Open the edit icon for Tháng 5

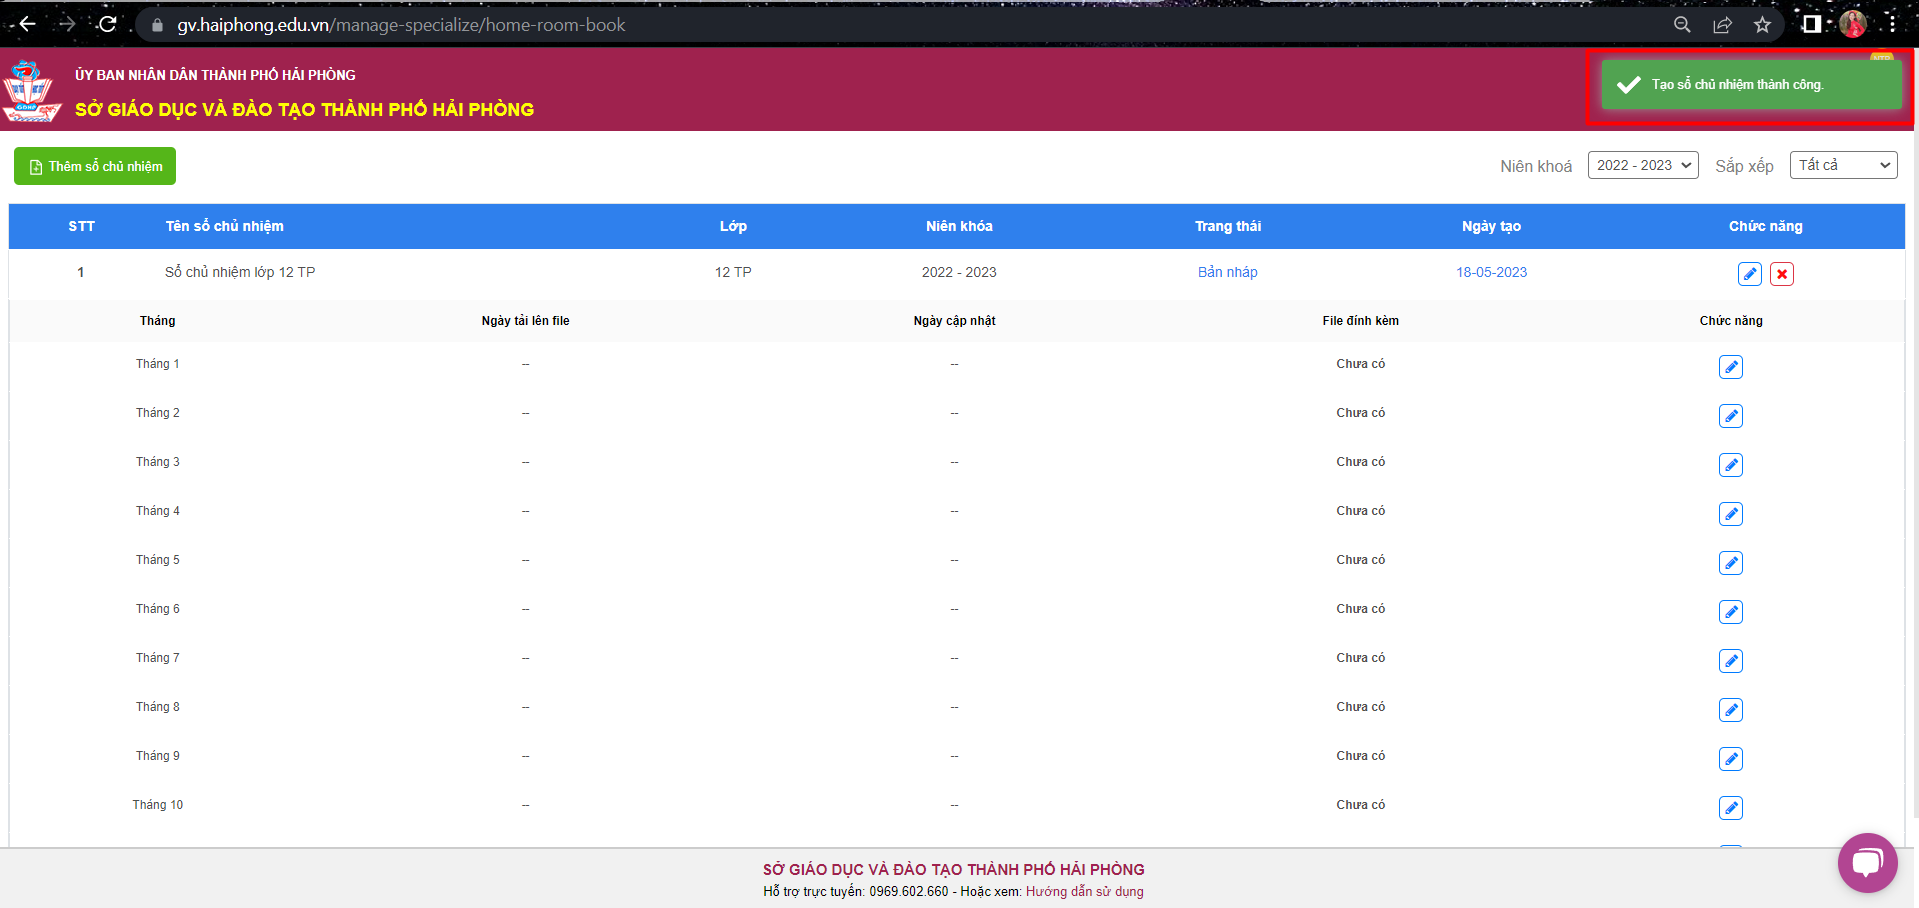[x=1730, y=563]
